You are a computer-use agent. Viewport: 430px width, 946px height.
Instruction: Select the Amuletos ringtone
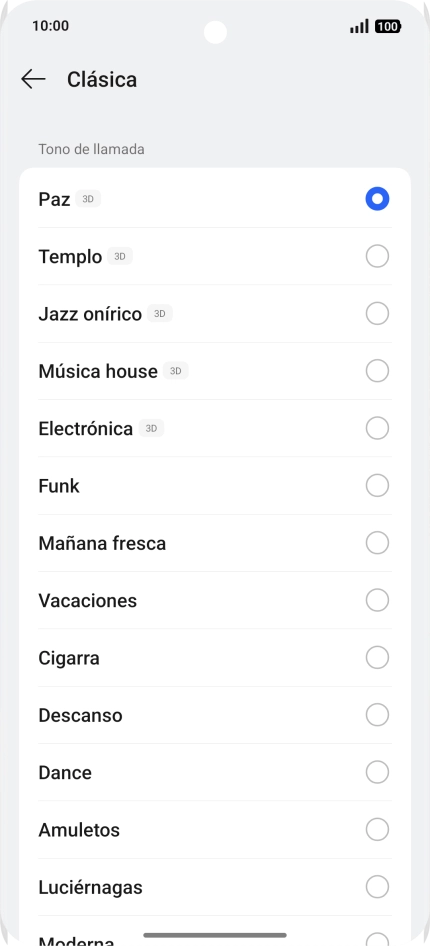[215, 830]
